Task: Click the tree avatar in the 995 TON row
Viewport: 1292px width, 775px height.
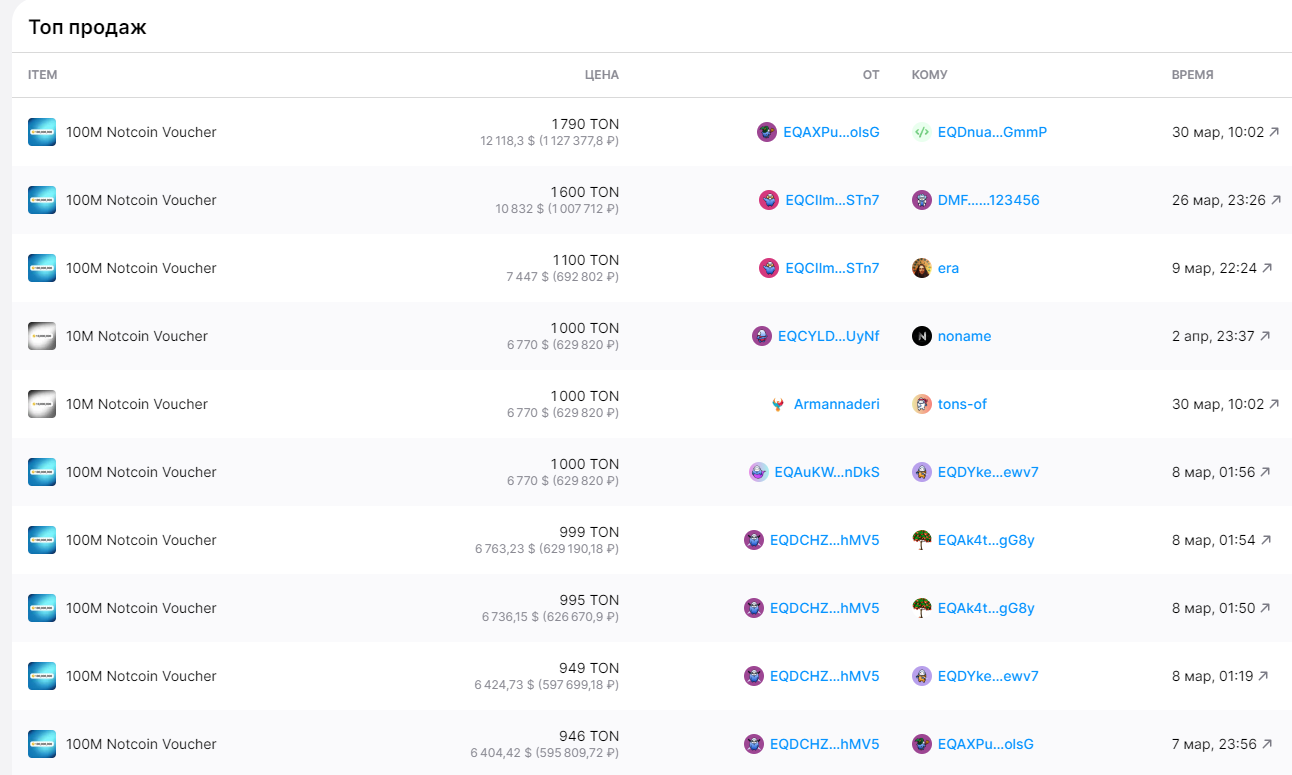Action: coord(921,608)
